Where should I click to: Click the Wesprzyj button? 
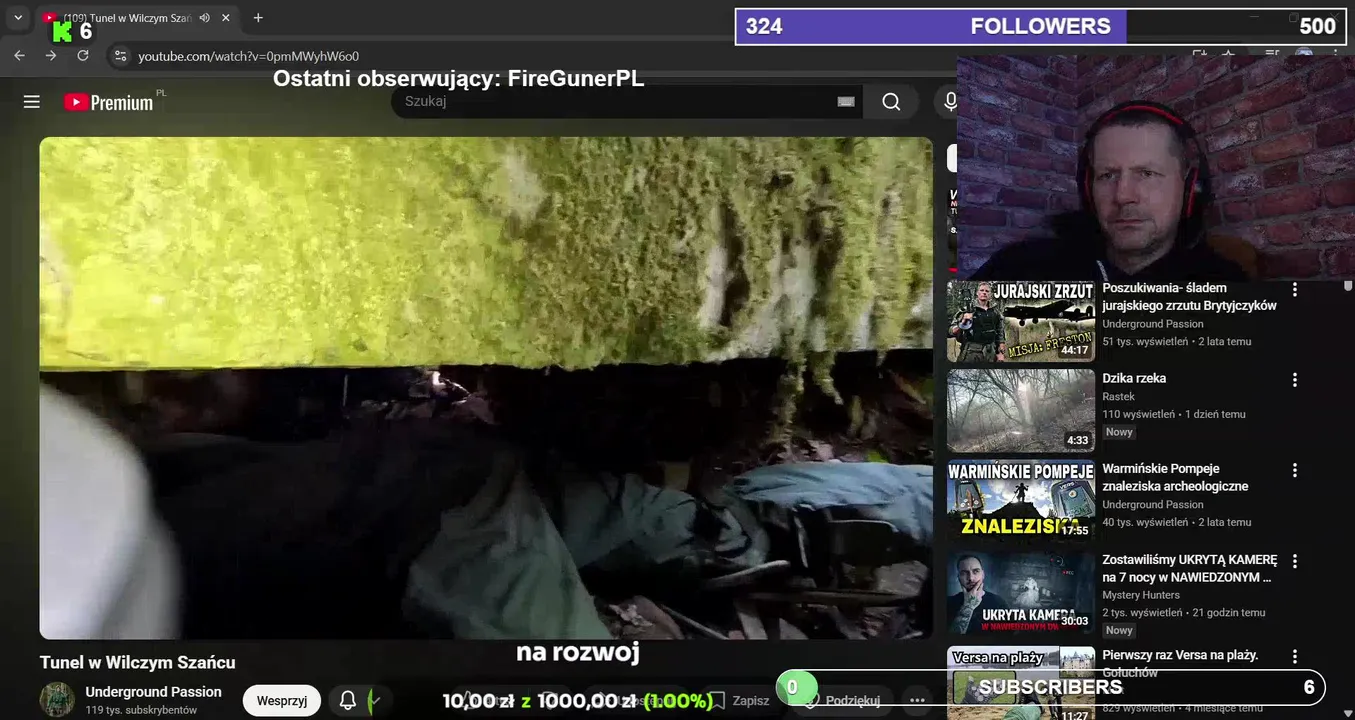[282, 701]
